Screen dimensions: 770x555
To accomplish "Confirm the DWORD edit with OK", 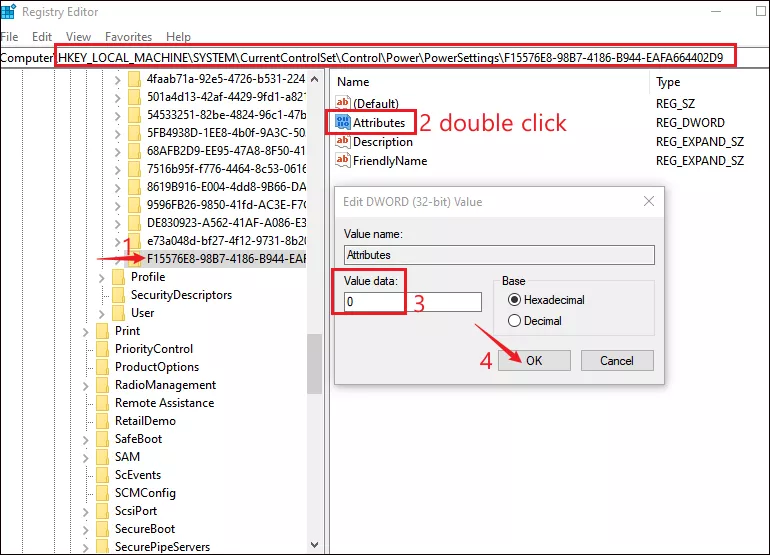I will coord(534,361).
